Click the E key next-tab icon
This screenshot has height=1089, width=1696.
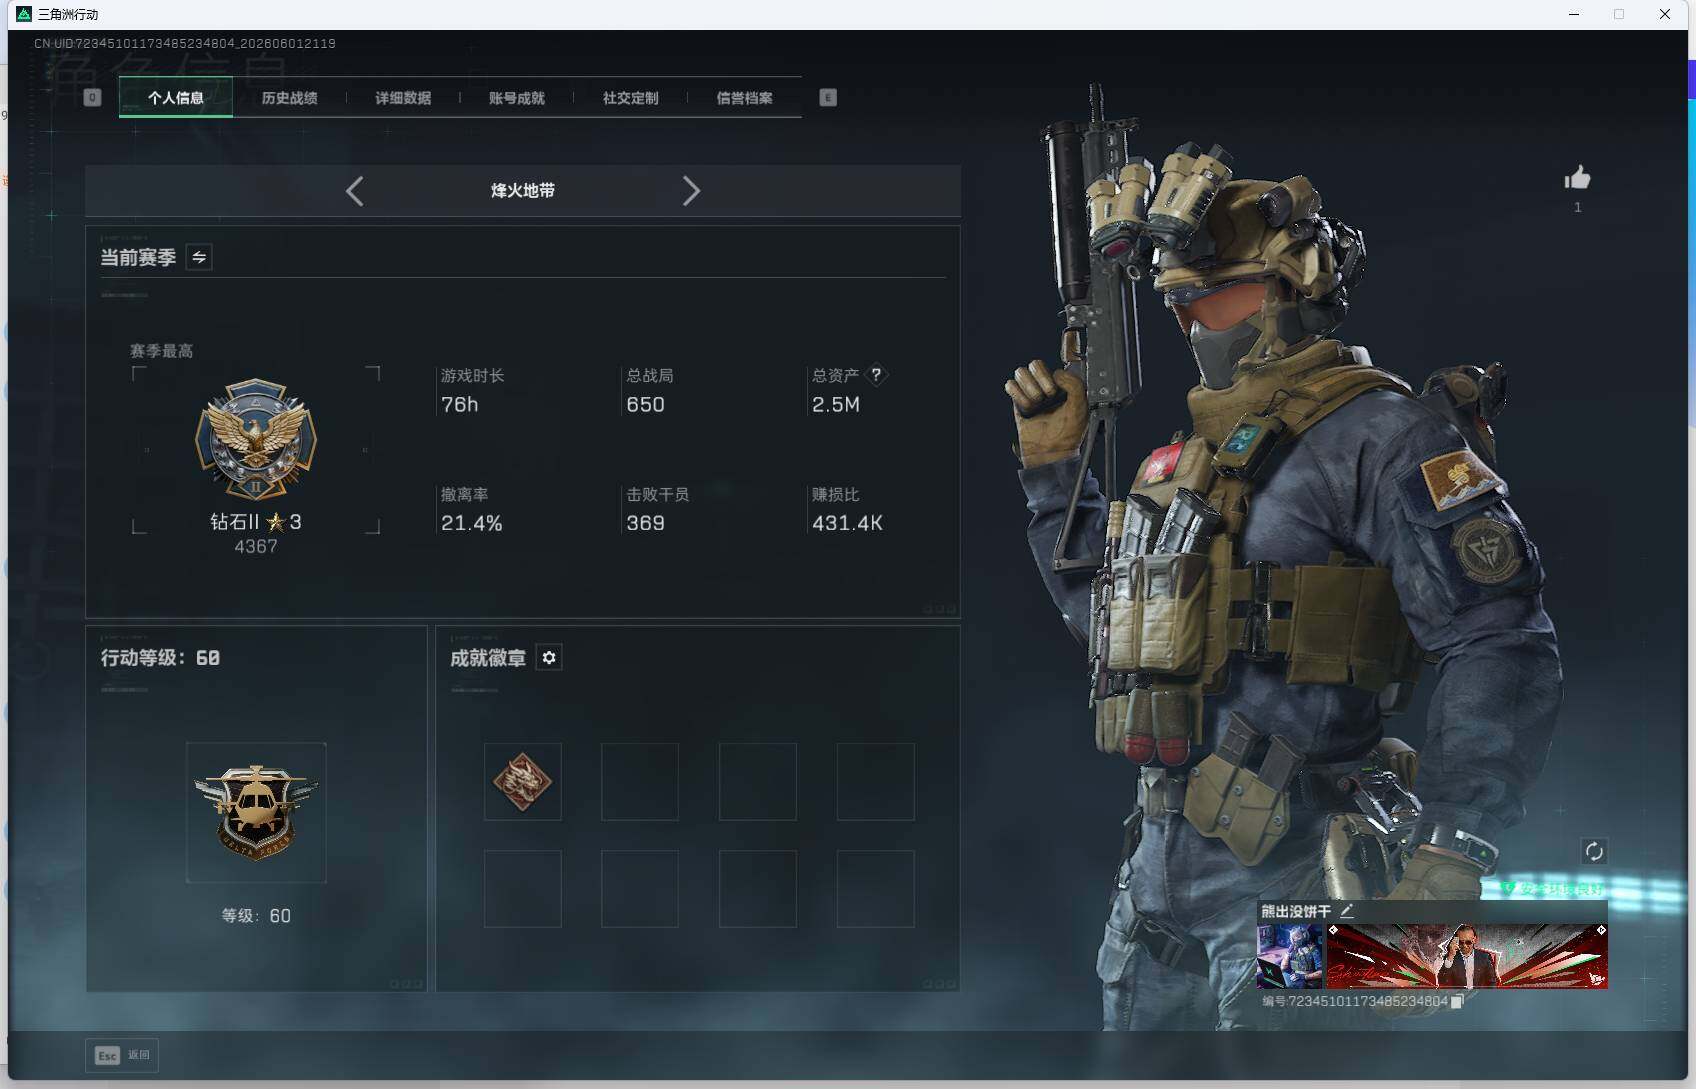click(x=828, y=97)
